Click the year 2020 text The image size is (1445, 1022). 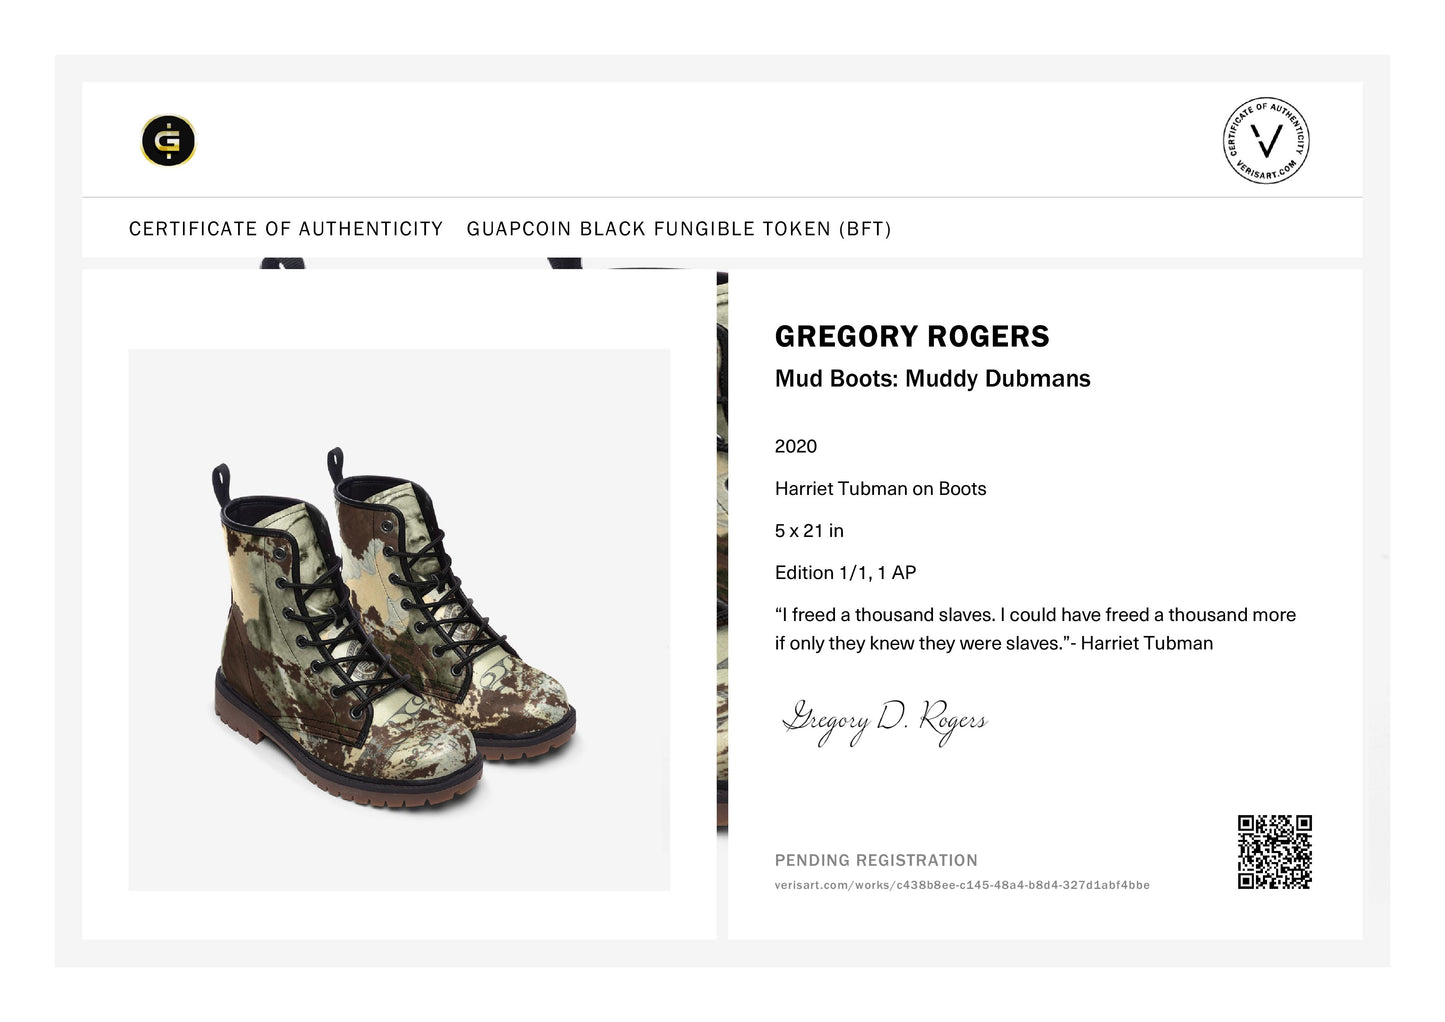click(x=796, y=446)
